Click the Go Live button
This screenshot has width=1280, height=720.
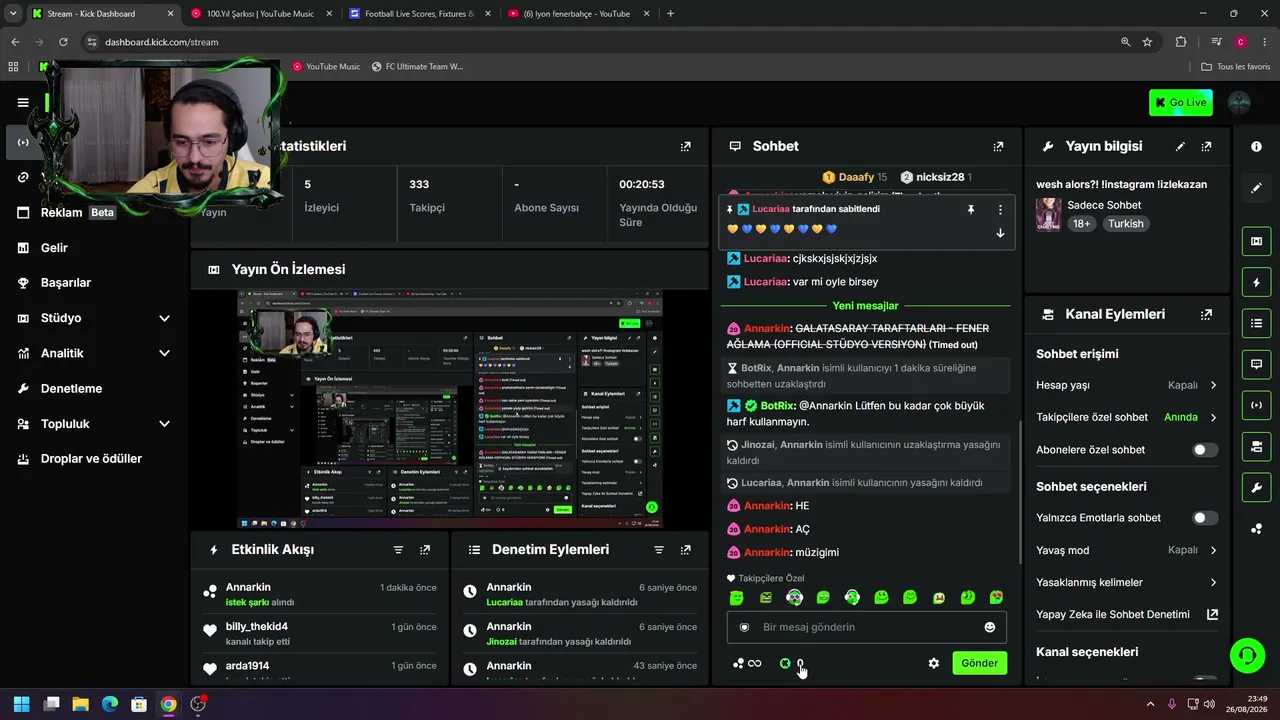click(x=1181, y=102)
